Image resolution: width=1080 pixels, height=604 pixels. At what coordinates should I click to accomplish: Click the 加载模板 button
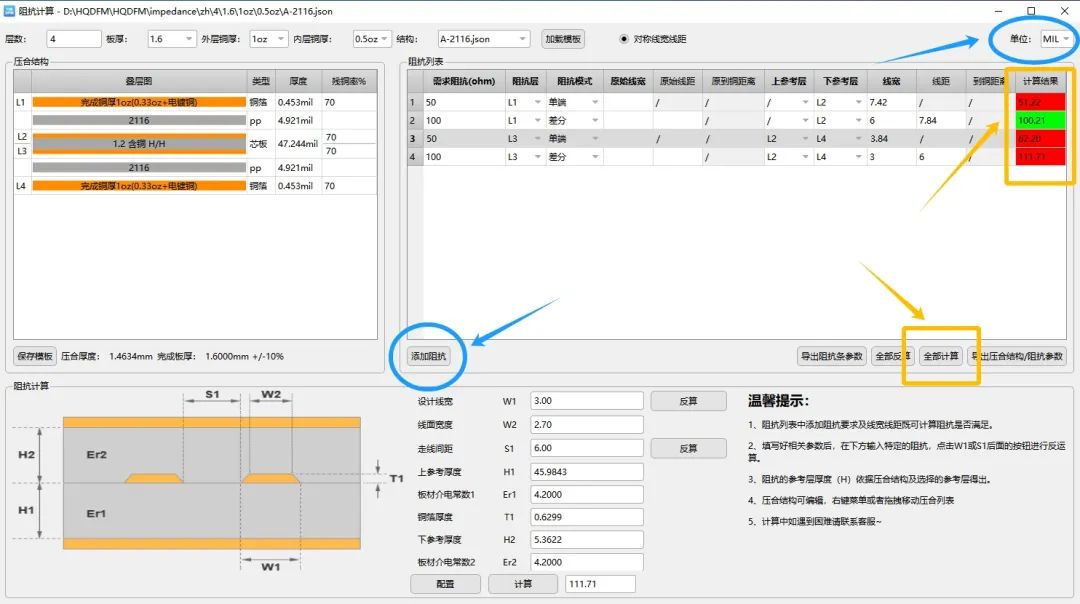coord(563,39)
